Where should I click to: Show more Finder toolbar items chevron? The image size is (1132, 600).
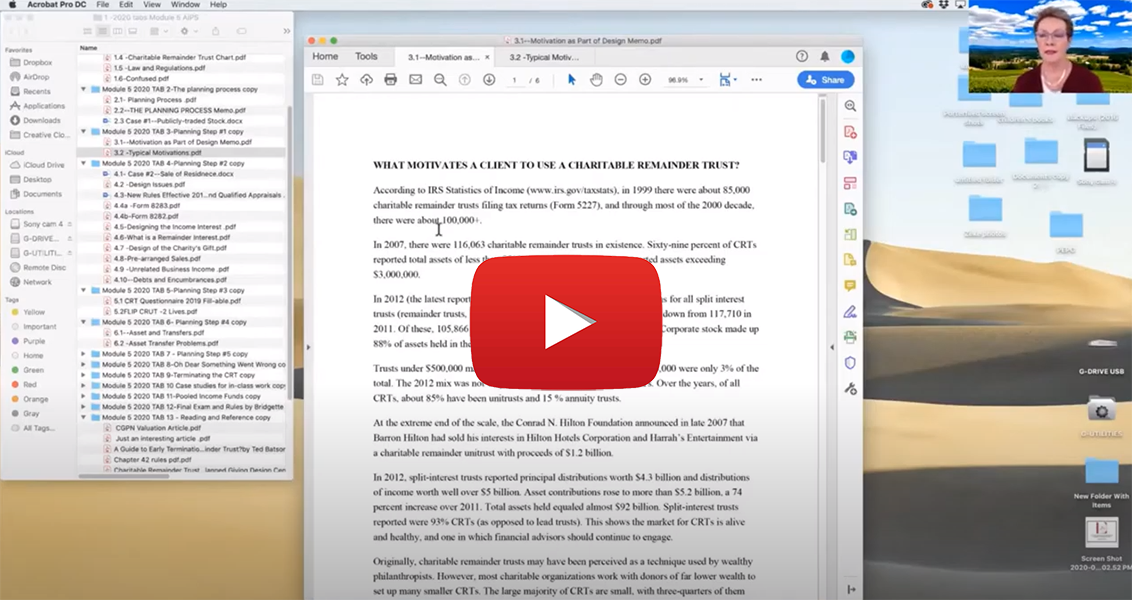tap(287, 31)
